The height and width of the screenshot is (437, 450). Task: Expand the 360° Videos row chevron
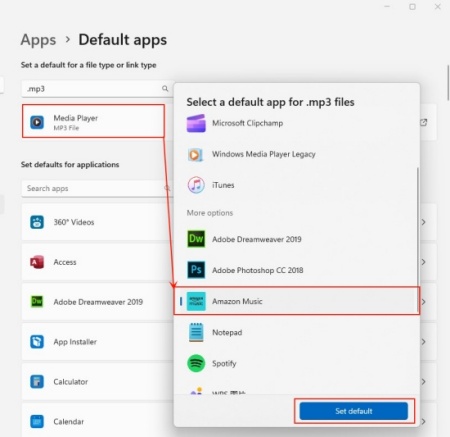pos(424,222)
